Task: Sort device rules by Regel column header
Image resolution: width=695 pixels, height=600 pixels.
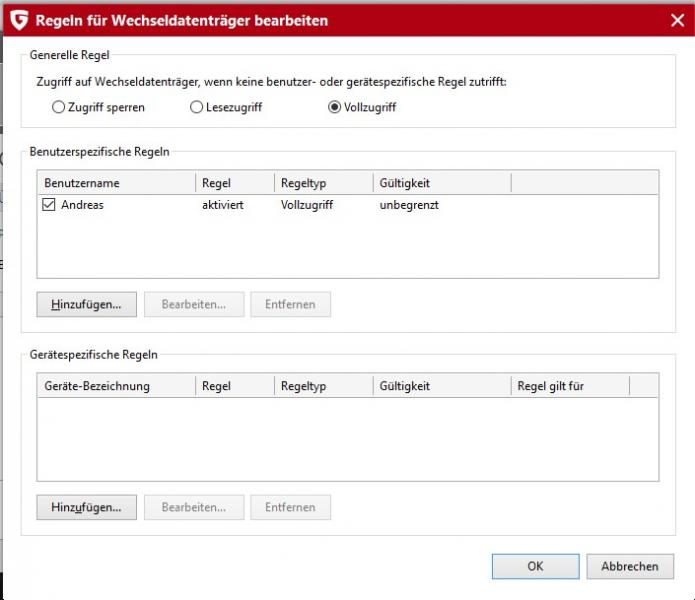Action: tap(235, 386)
